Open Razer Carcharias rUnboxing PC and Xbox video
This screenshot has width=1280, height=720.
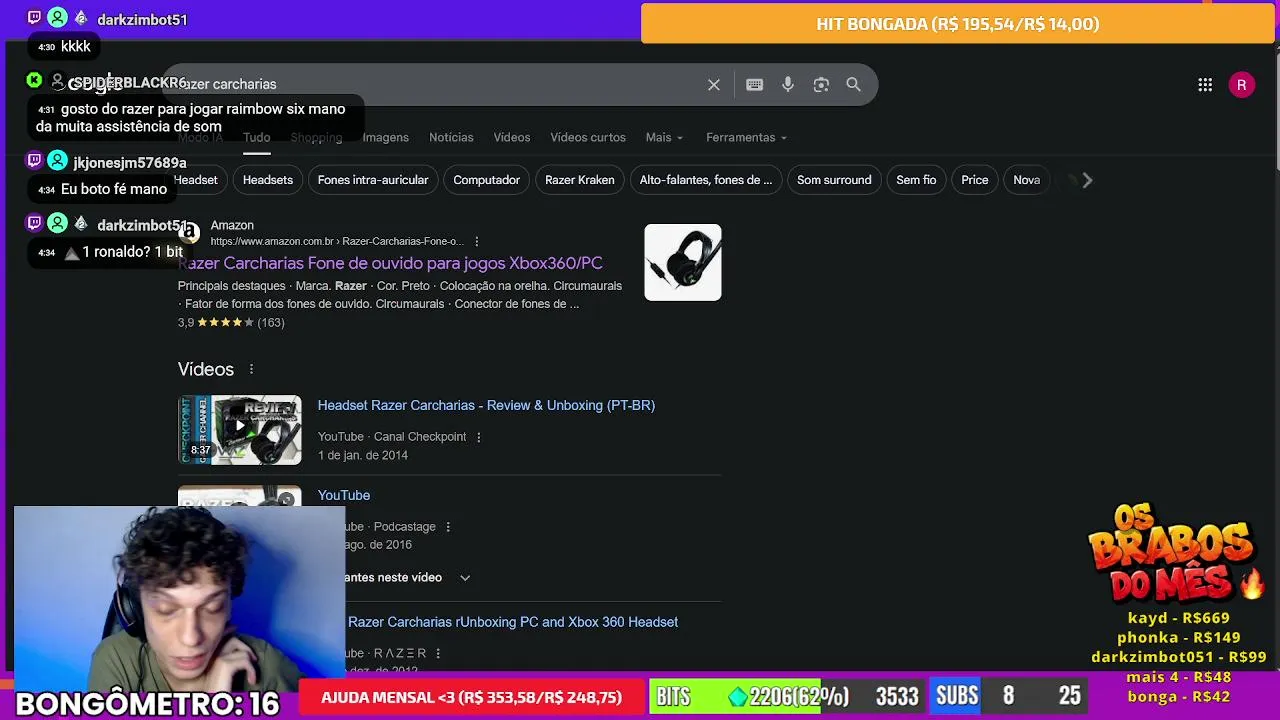pyautogui.click(x=513, y=622)
